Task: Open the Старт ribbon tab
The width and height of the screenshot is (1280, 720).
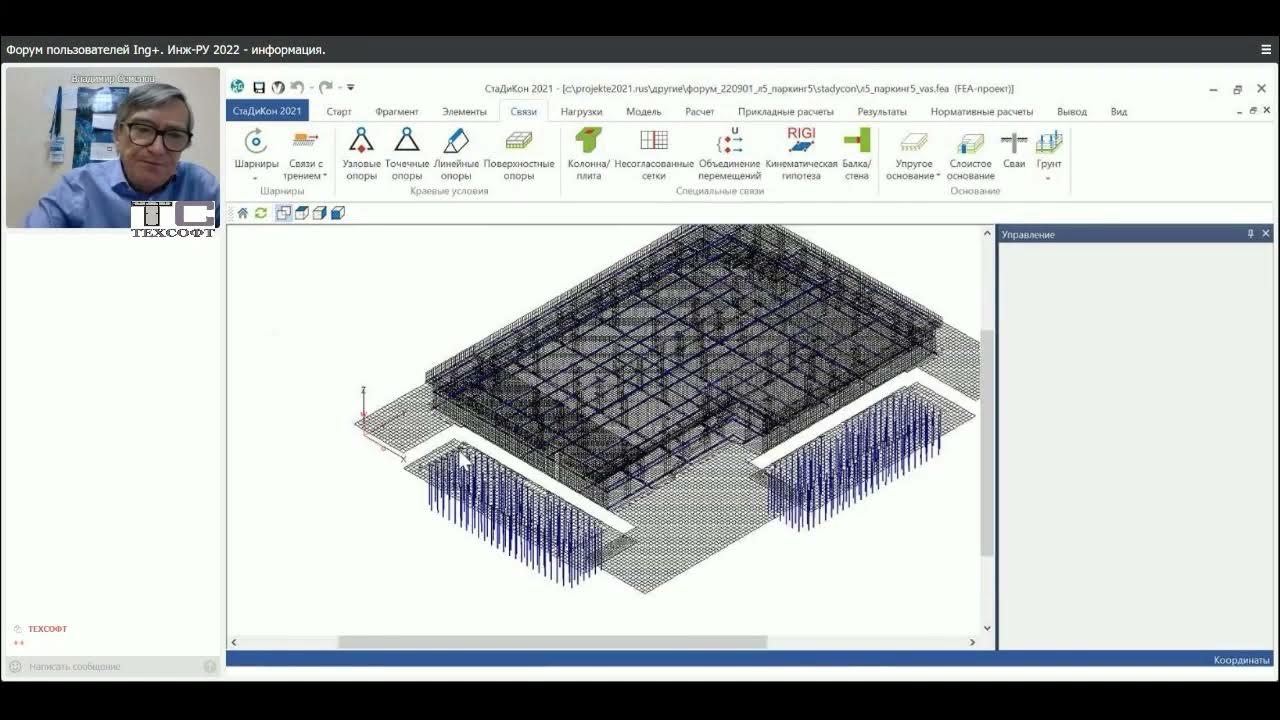Action: tap(339, 112)
